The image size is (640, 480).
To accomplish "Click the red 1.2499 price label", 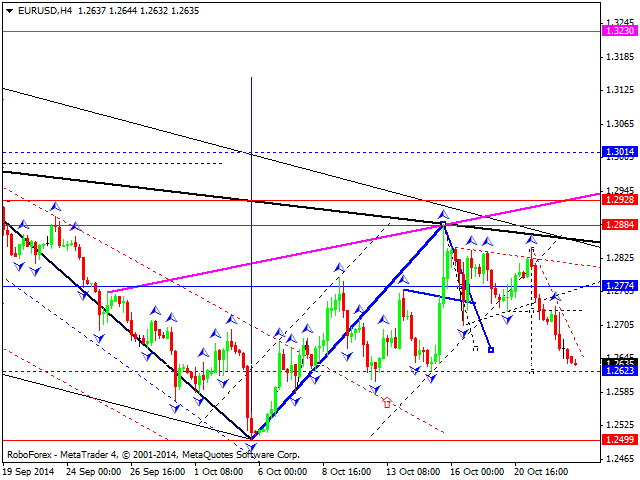I will pyautogui.click(x=617, y=440).
